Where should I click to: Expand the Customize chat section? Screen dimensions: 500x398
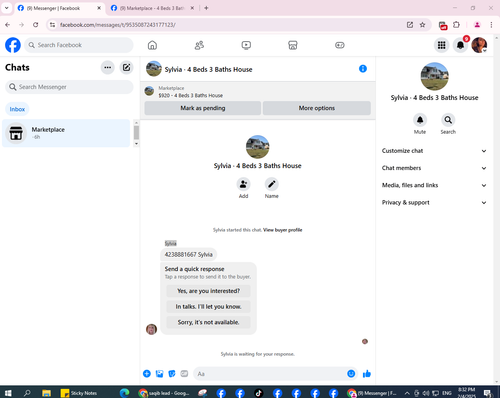[x=434, y=151]
